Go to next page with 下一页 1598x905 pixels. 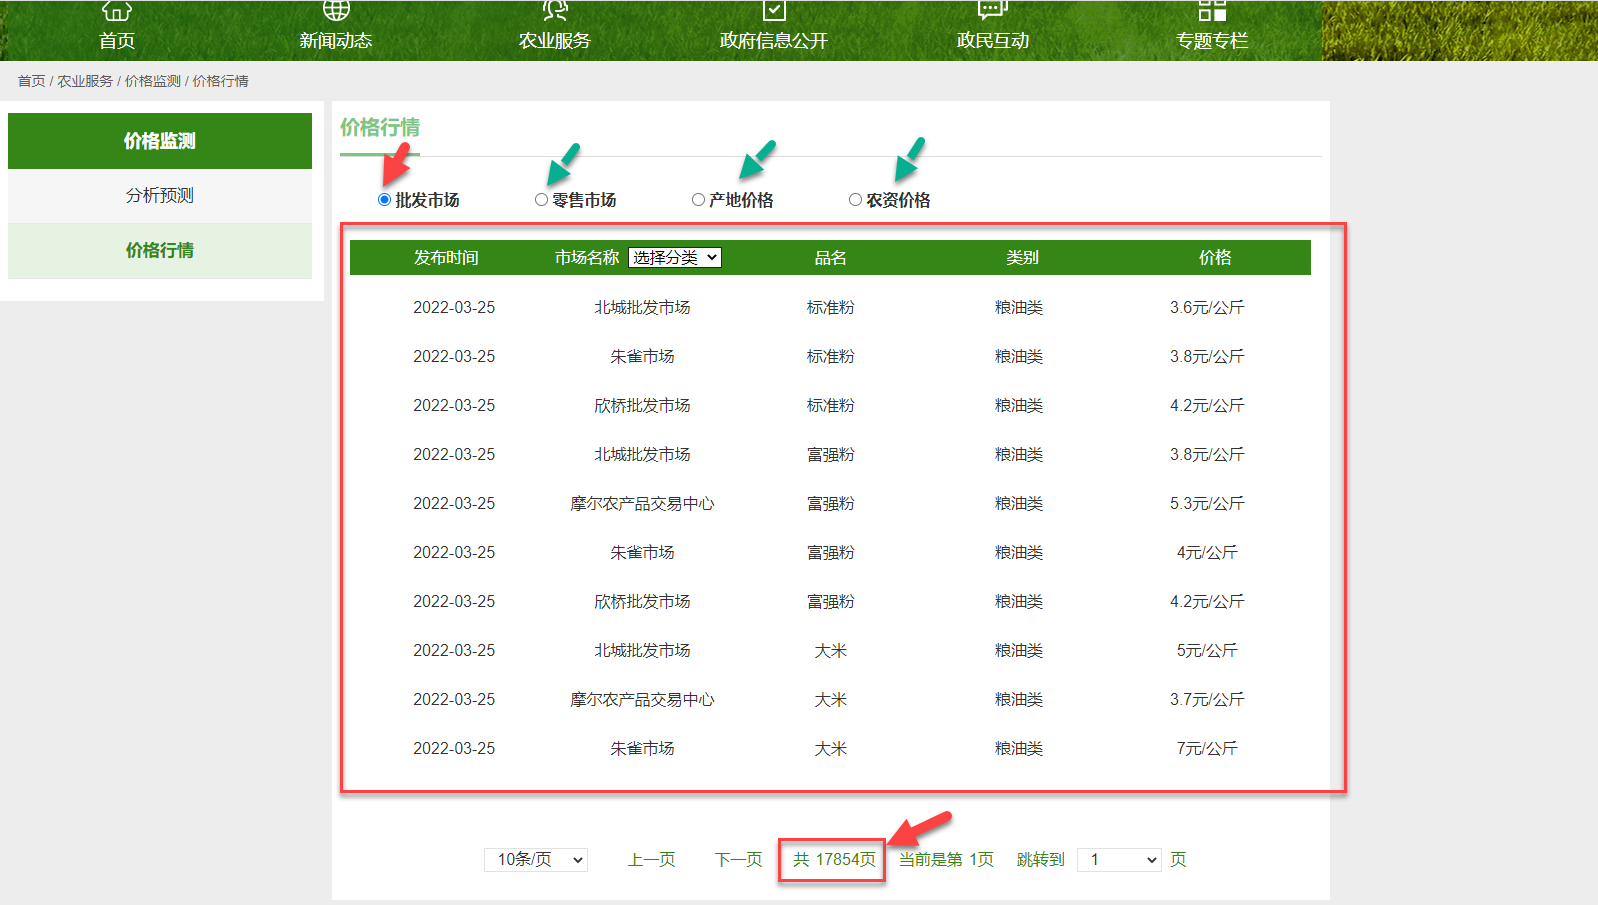(x=738, y=860)
